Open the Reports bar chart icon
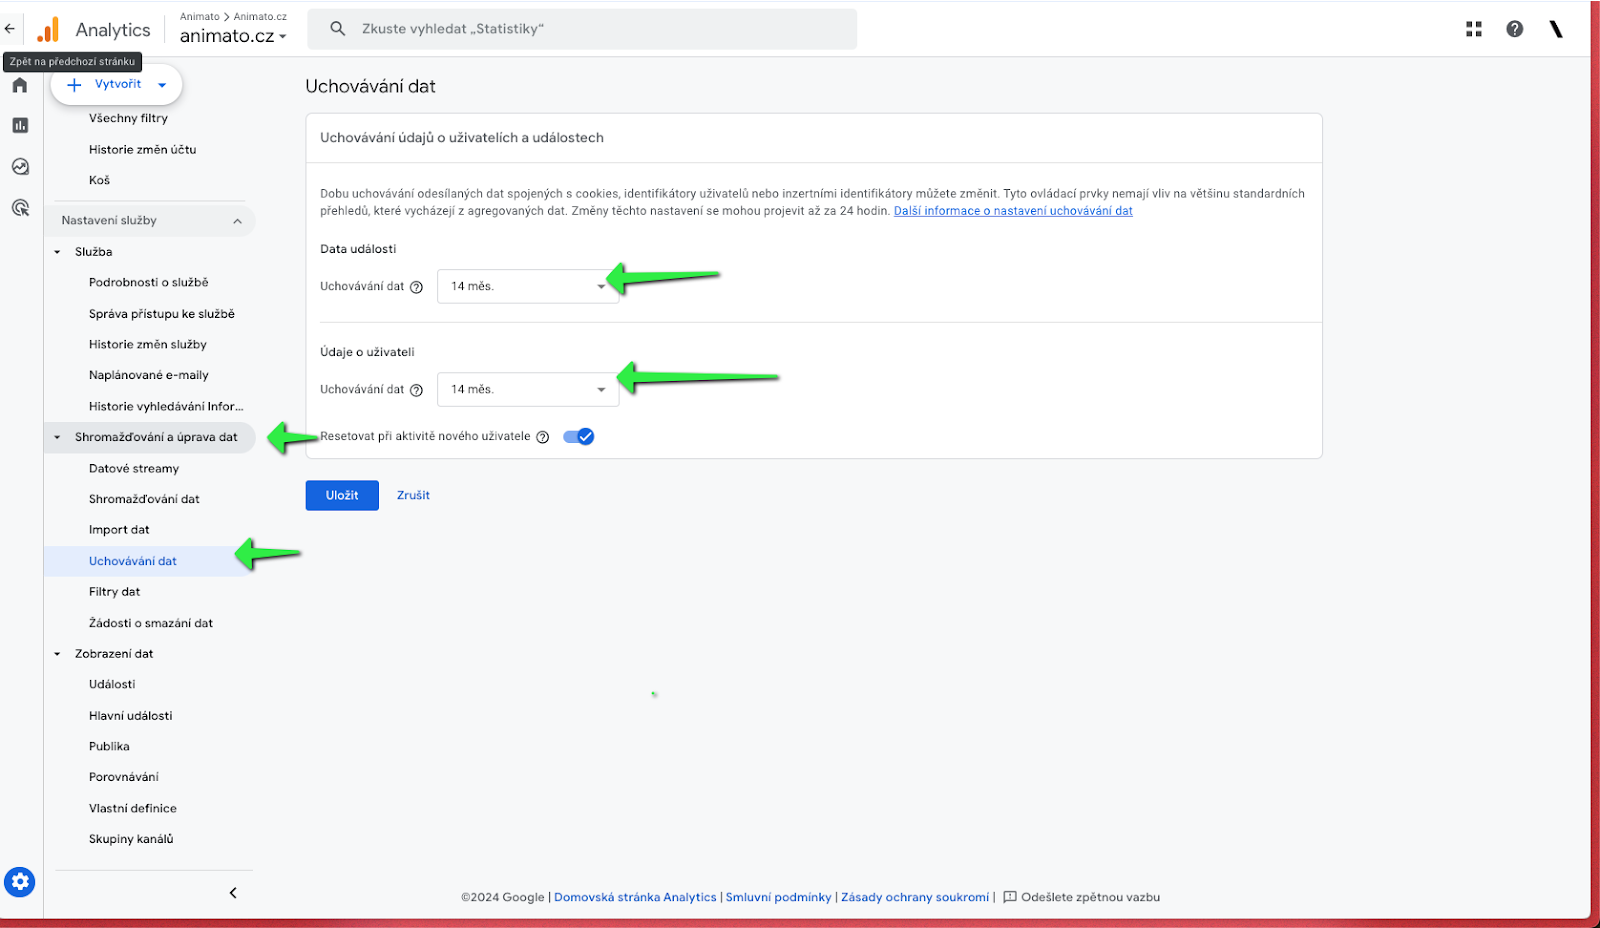This screenshot has width=1600, height=928. [20, 125]
